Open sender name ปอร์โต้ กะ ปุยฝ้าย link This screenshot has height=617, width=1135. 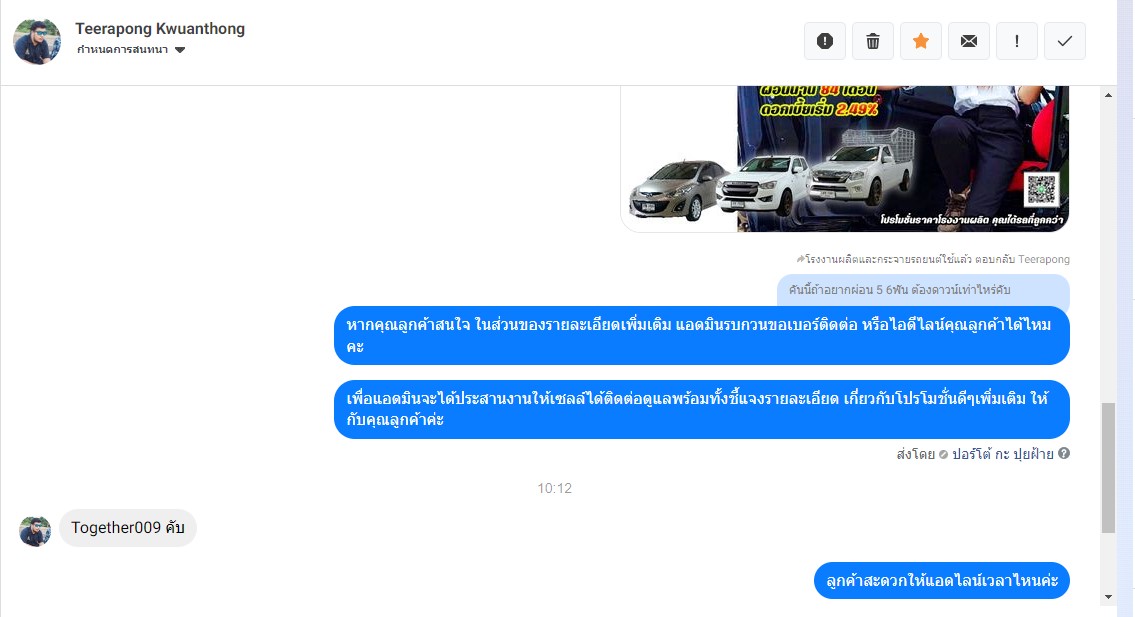pyautogui.click(x=1003, y=454)
